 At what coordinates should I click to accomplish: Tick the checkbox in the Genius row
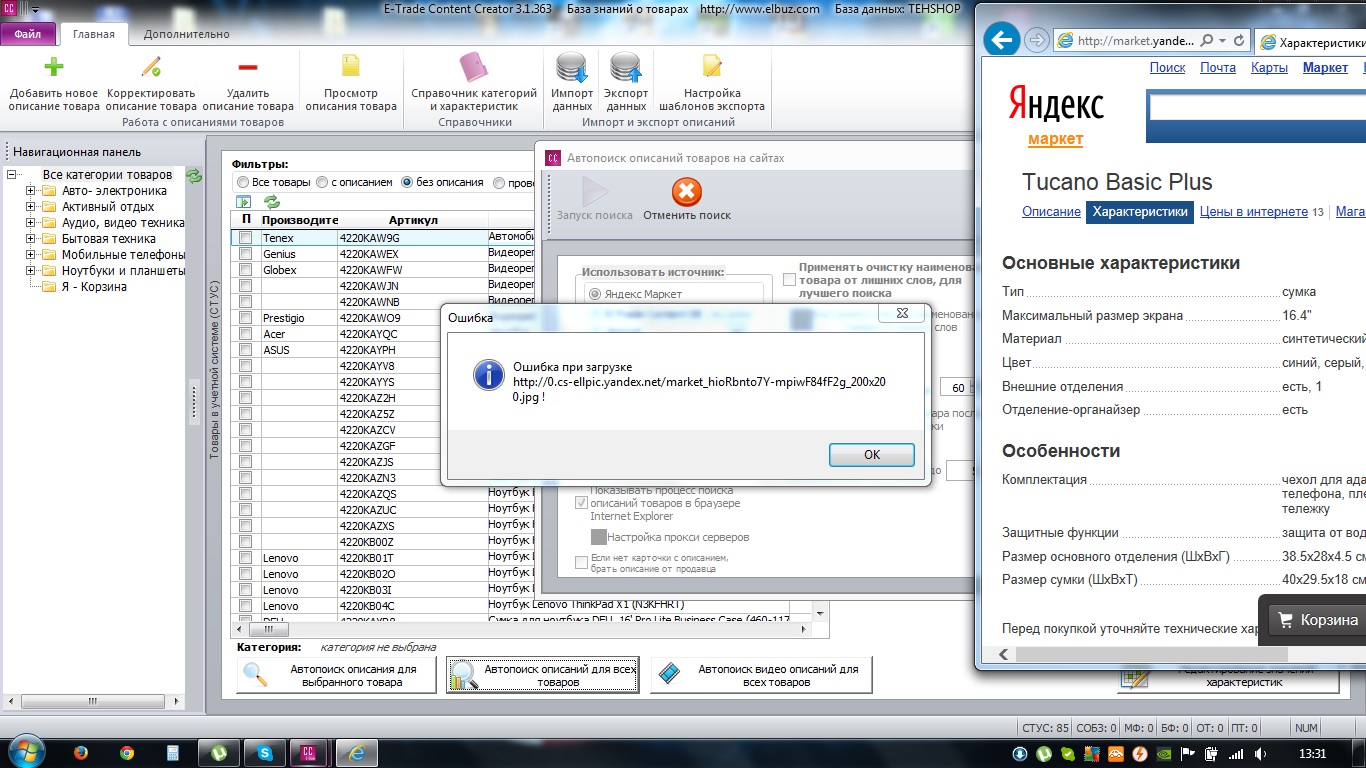click(x=246, y=254)
